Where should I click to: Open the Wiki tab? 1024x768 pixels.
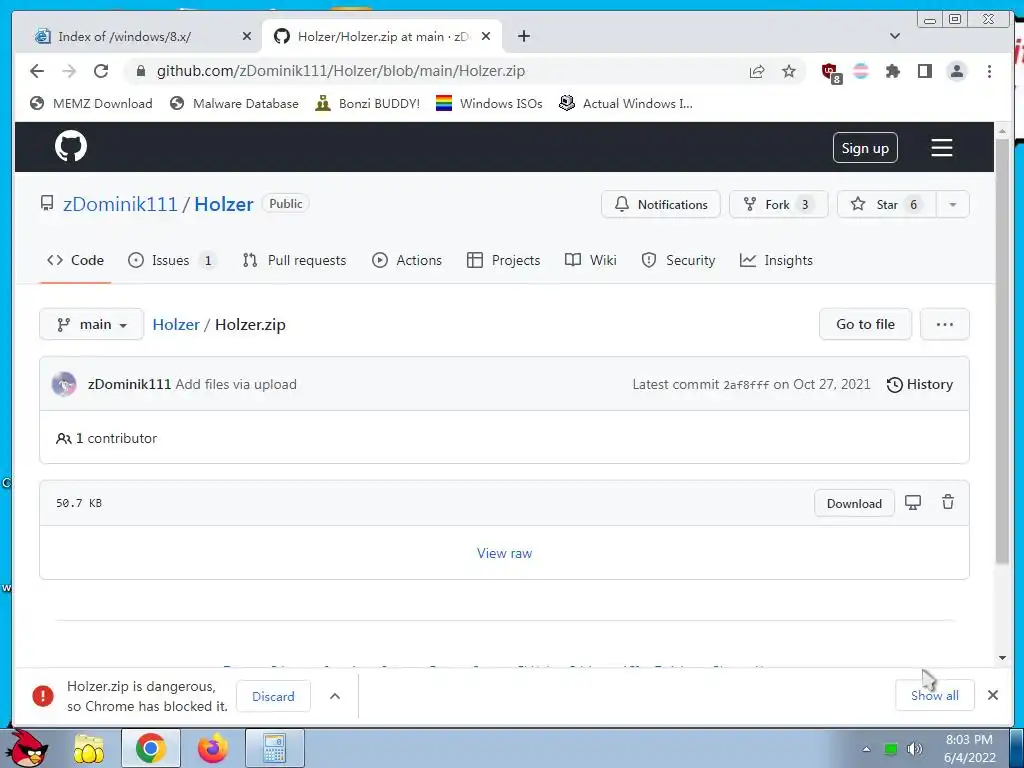pyautogui.click(x=590, y=261)
